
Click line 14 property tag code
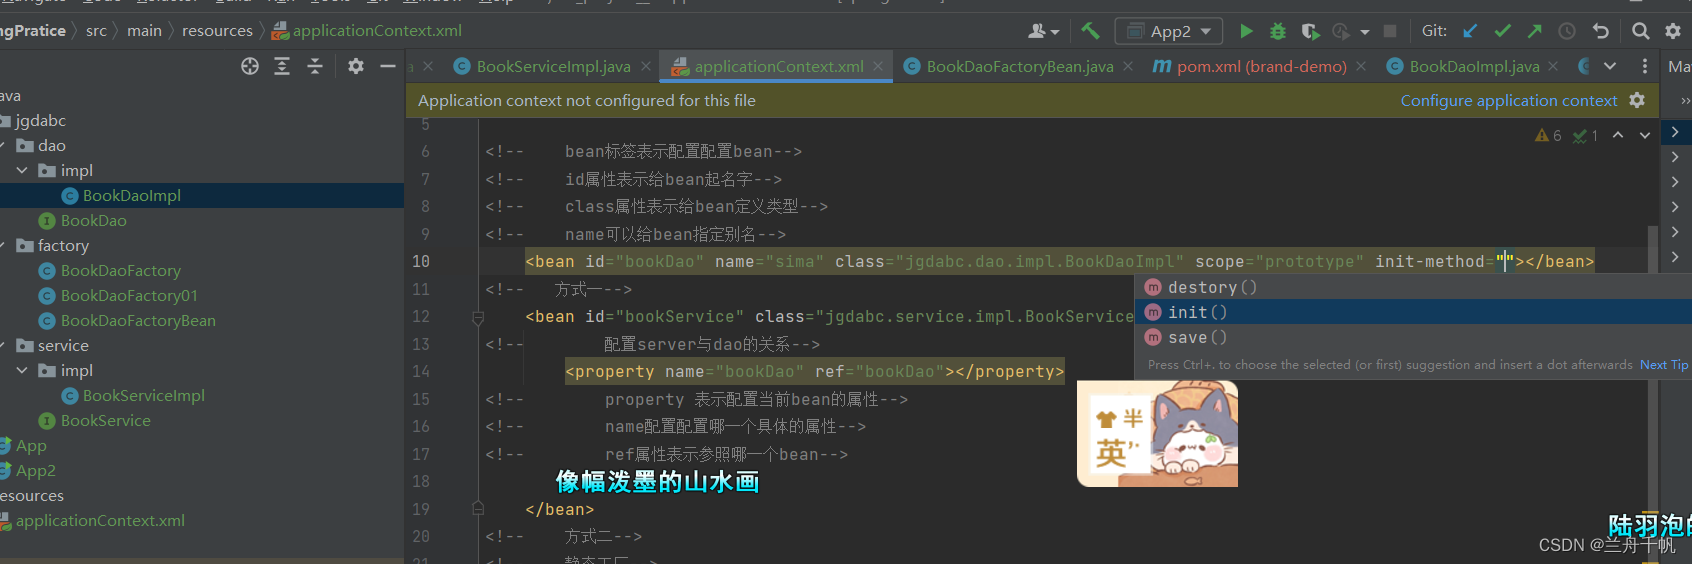click(815, 371)
